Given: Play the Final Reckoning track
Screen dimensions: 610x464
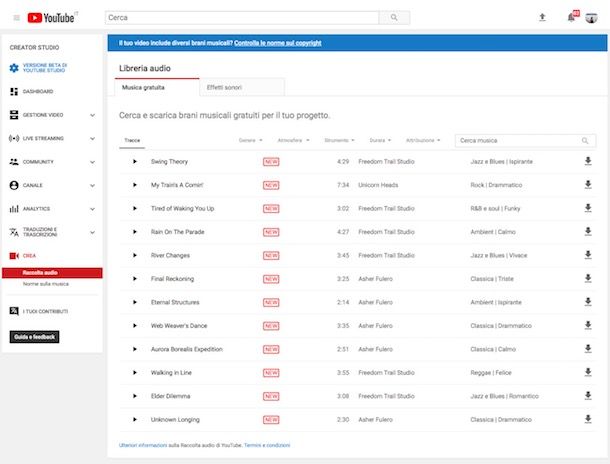Looking at the screenshot, I should tap(135, 278).
